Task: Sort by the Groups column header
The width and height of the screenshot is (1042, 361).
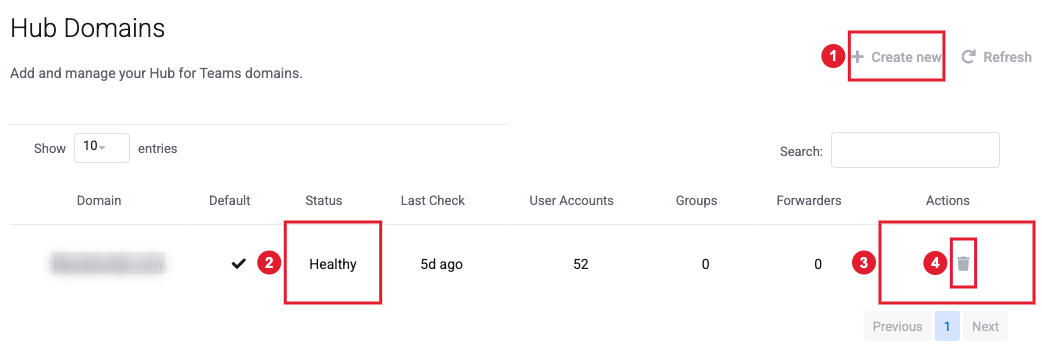Action: click(696, 200)
